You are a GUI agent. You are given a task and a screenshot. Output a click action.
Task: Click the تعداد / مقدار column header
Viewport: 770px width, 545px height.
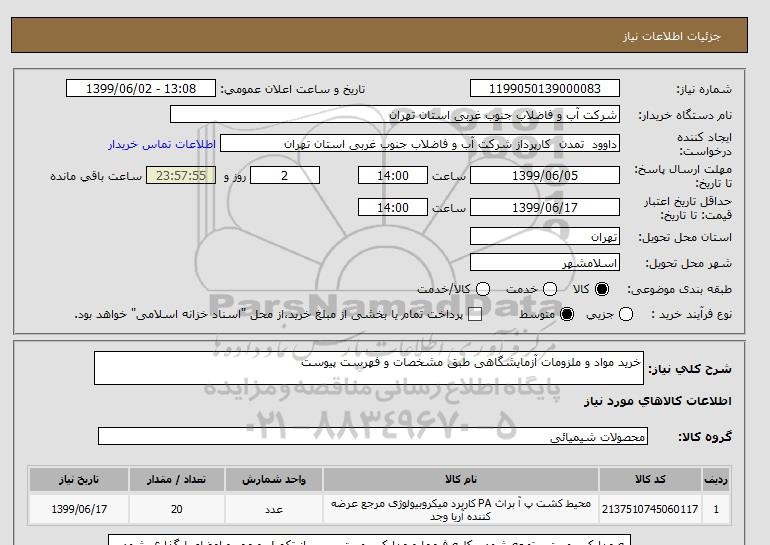(177, 480)
